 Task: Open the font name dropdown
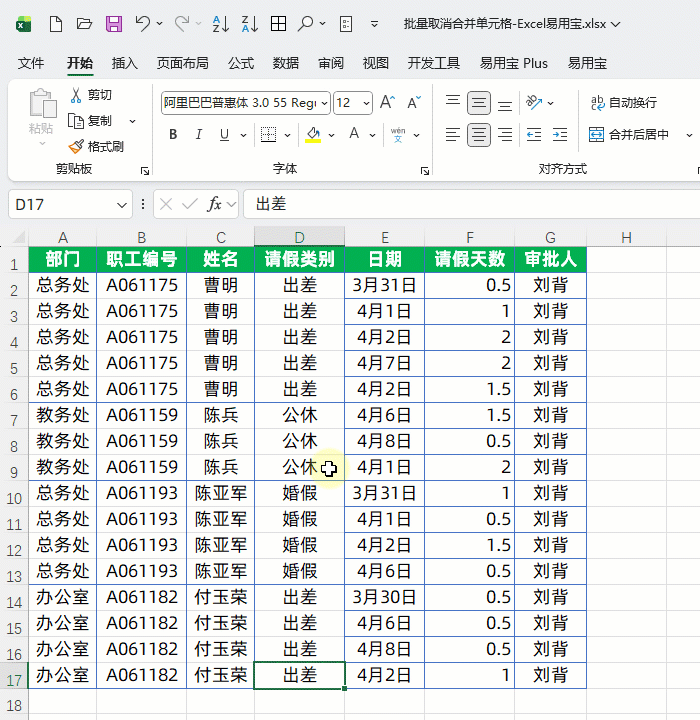tap(323, 102)
